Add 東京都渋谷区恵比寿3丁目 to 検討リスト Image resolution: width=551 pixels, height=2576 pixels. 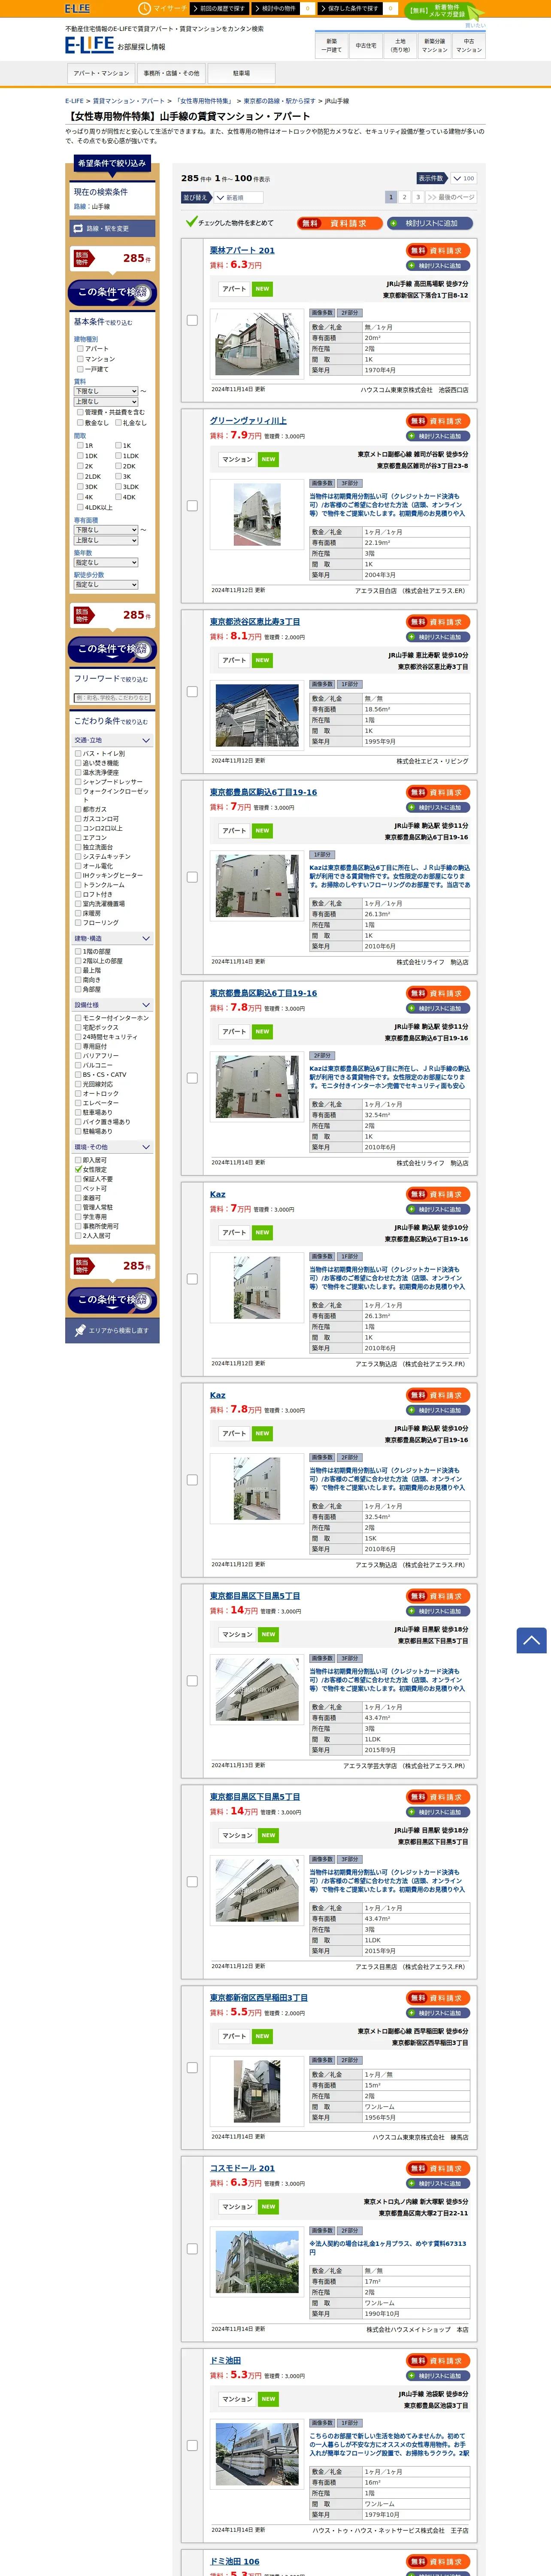(438, 637)
